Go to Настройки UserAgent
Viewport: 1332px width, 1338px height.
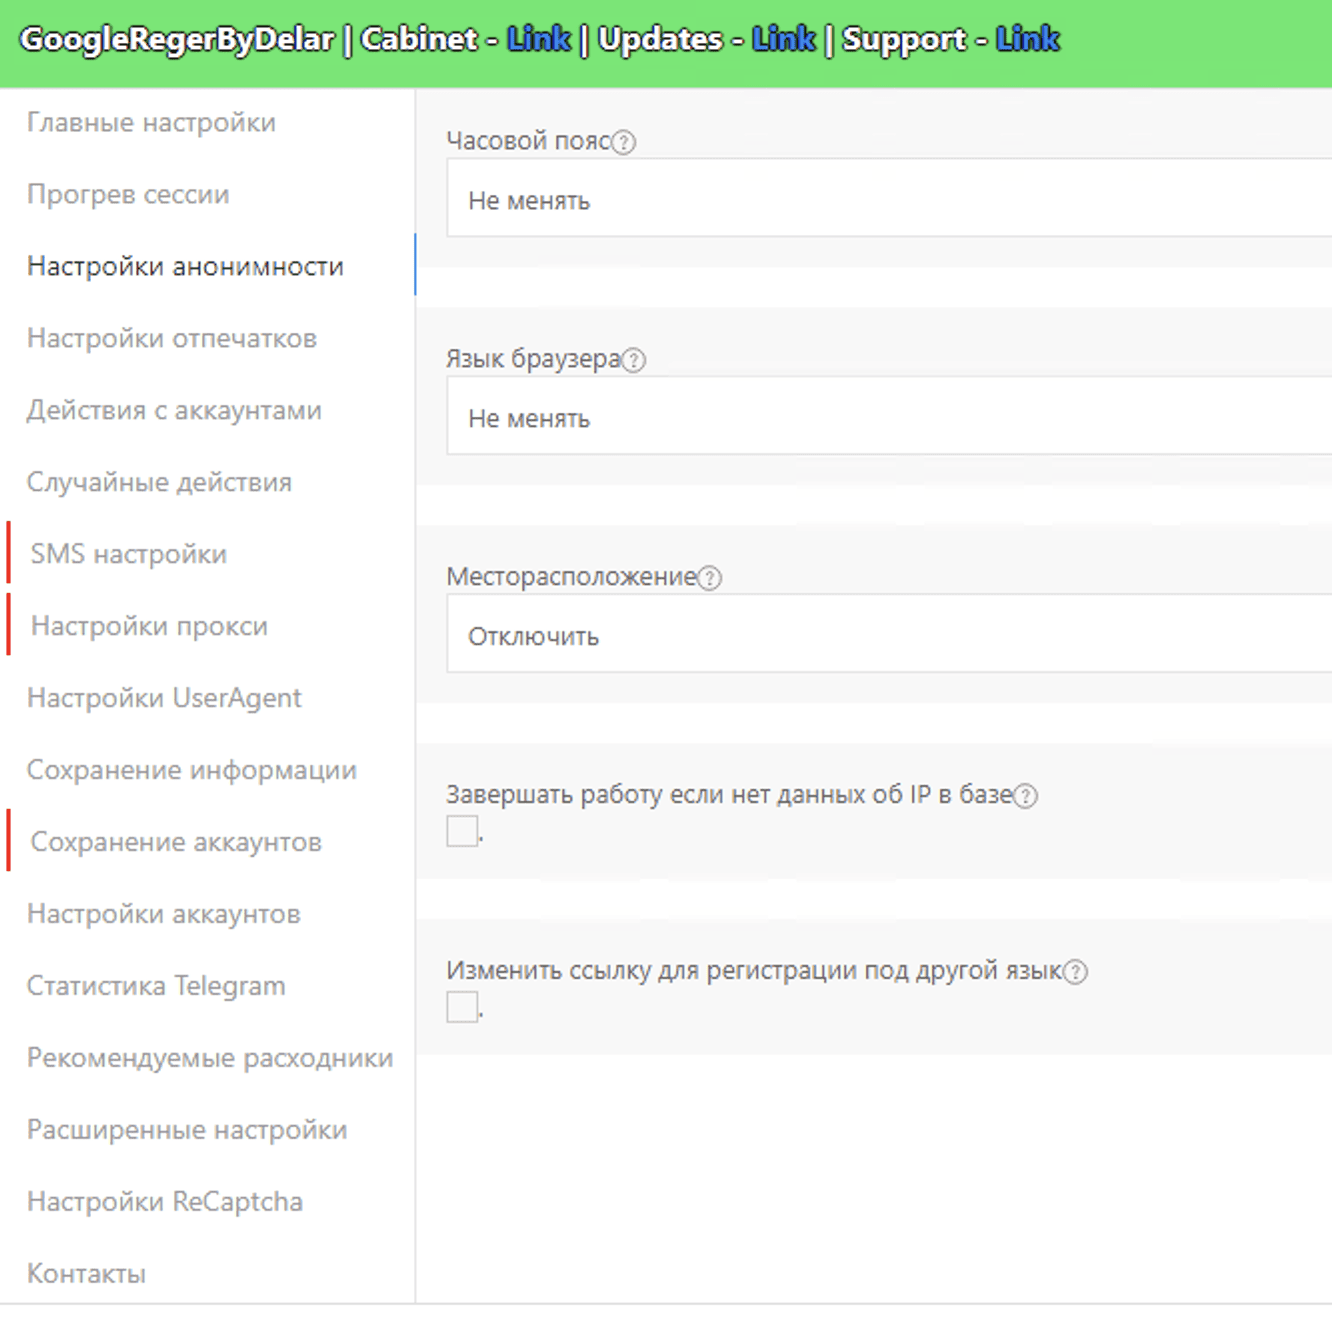(x=164, y=698)
